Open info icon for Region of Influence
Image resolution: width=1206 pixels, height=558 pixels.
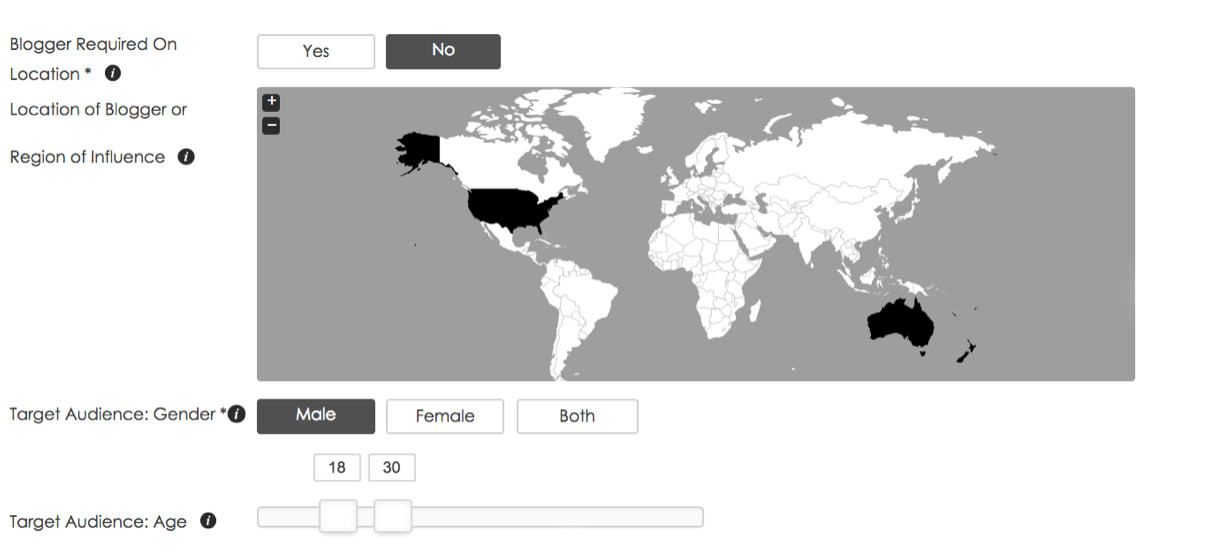click(x=186, y=157)
